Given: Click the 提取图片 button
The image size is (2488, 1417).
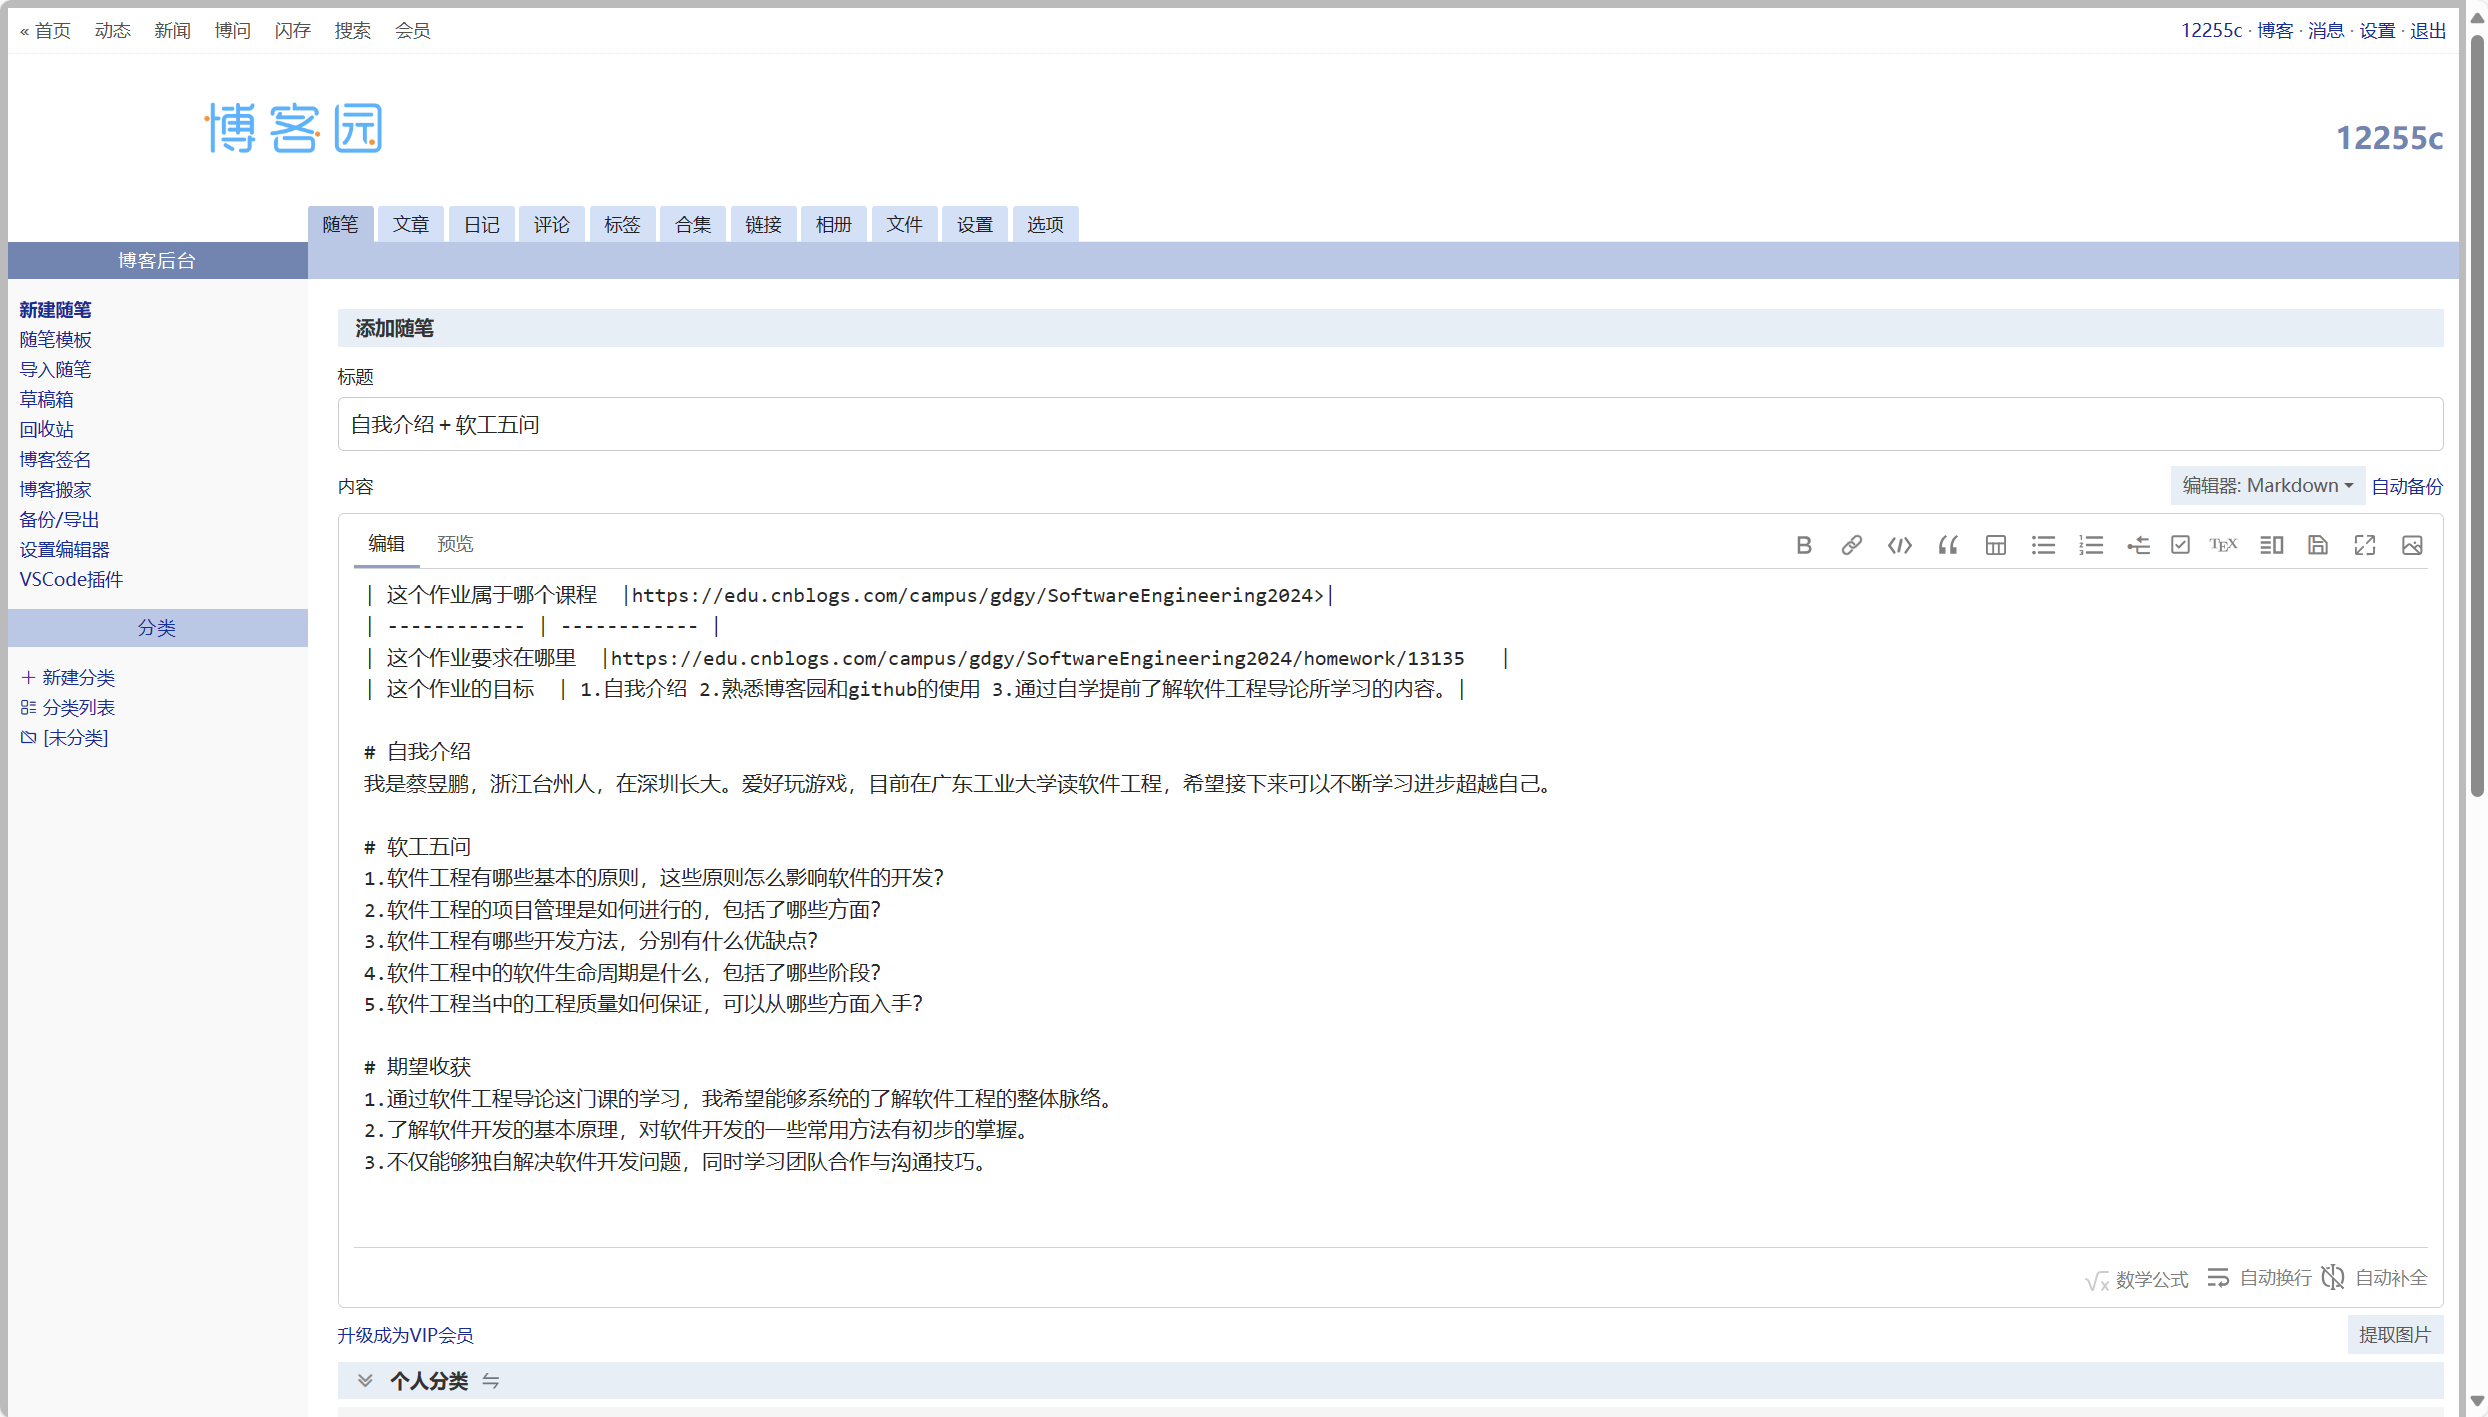Looking at the screenshot, I should click(x=2394, y=1335).
